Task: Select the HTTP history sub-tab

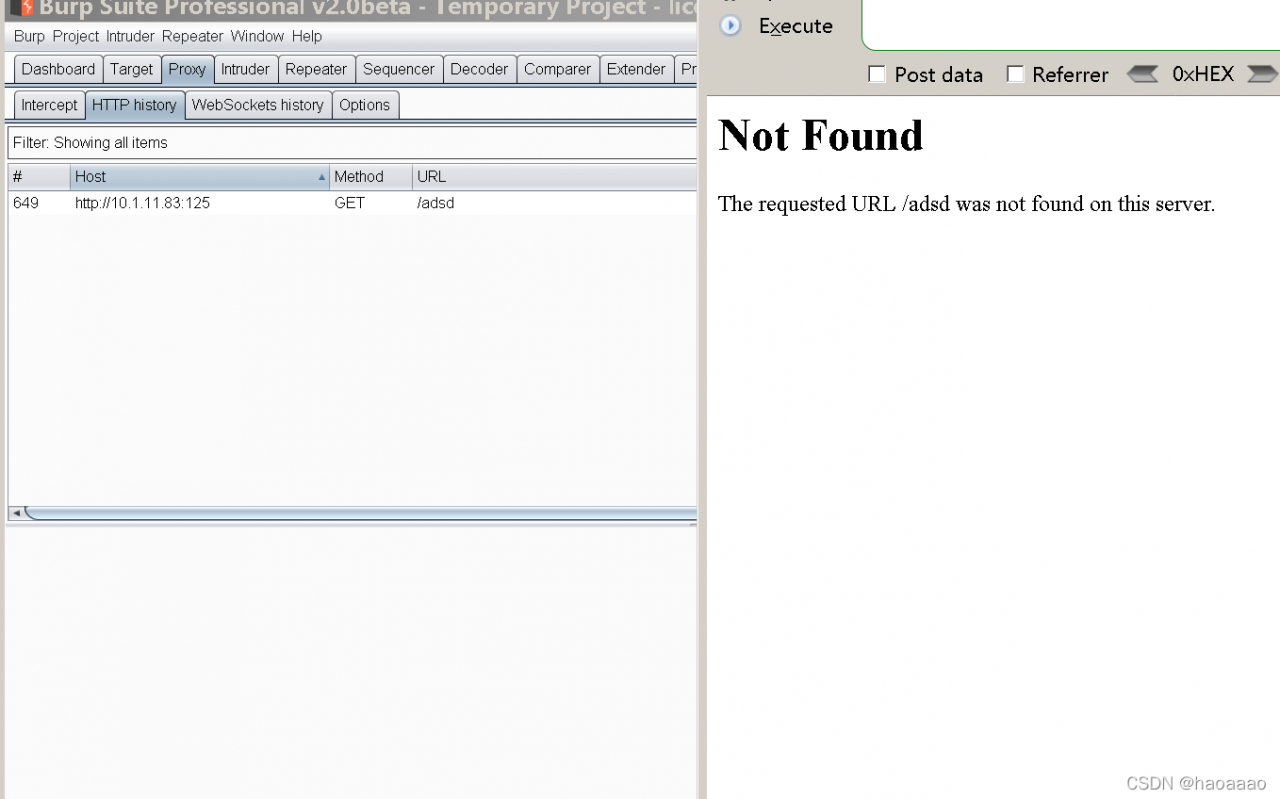Action: point(134,105)
